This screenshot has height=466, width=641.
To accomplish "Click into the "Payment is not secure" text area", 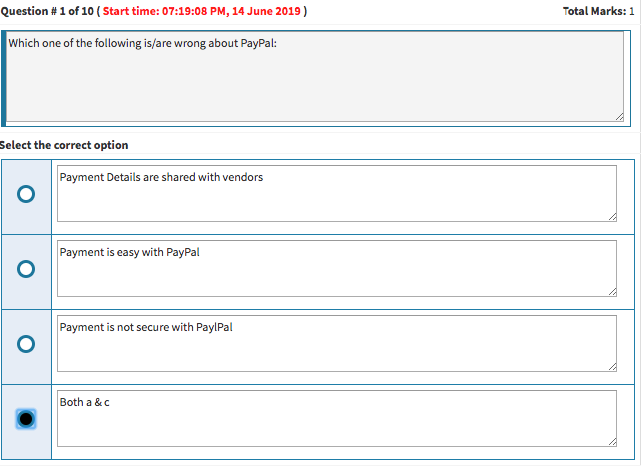I will pos(336,344).
